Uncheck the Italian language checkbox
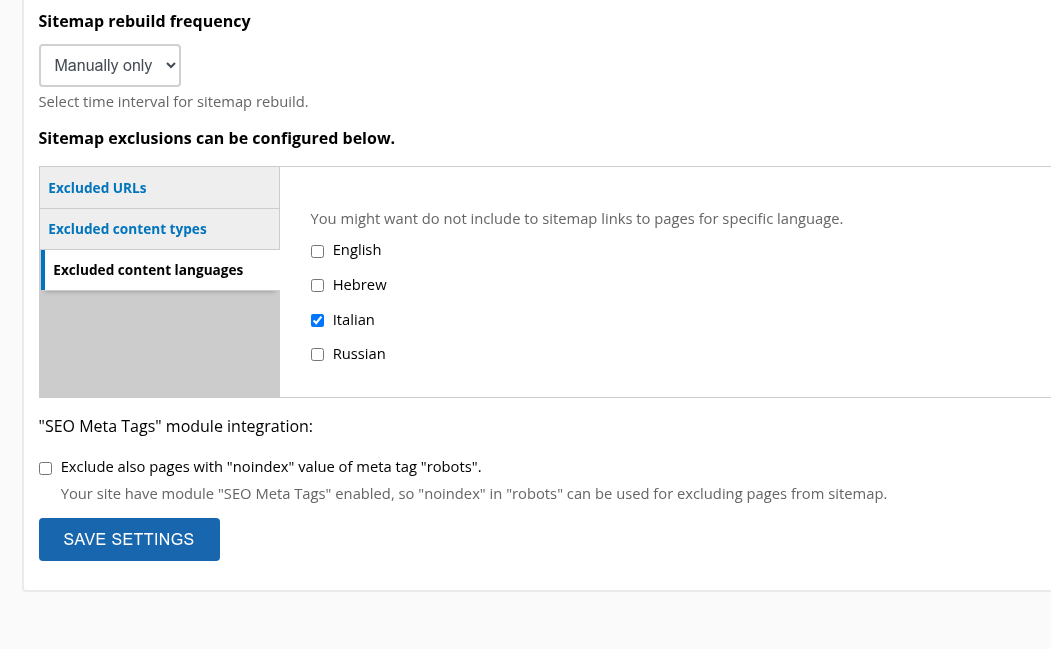The image size is (1051, 649). (318, 320)
